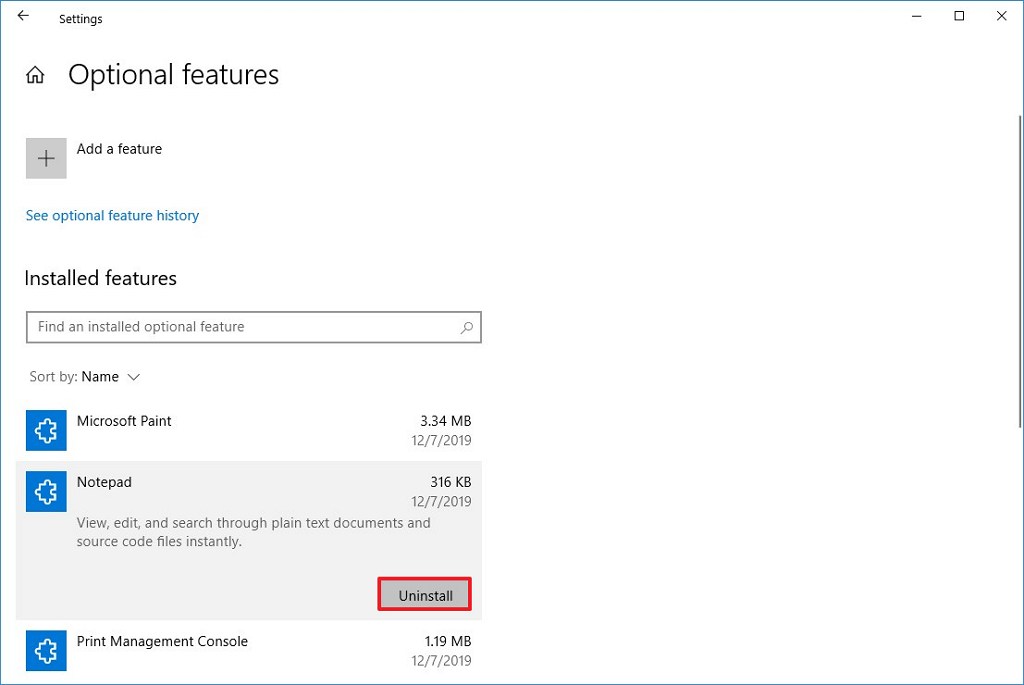This screenshot has width=1024, height=685.
Task: Maximize the Settings window
Action: point(959,16)
